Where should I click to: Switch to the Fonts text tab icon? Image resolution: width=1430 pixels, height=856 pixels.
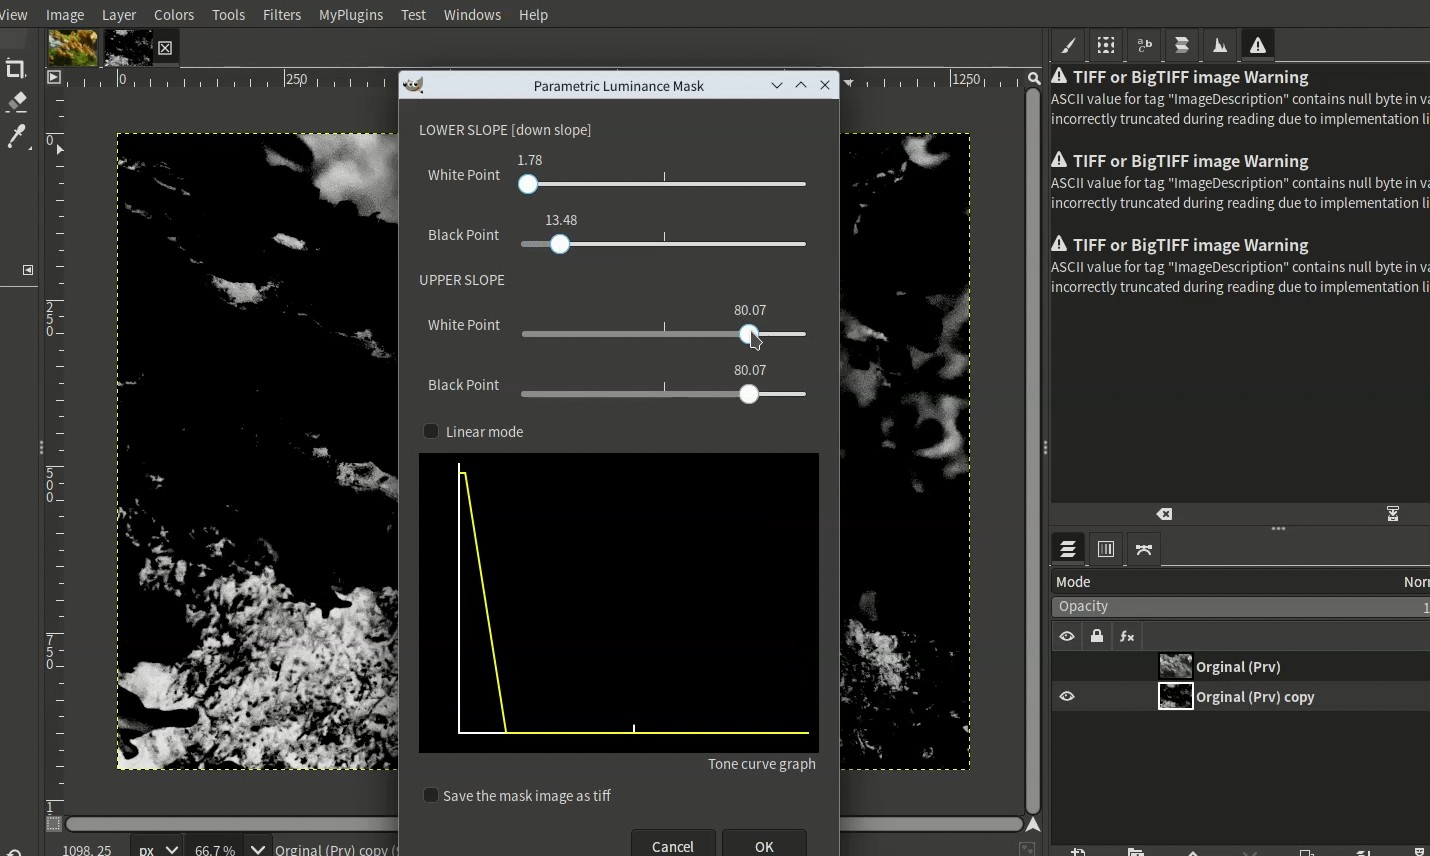(x=1144, y=45)
